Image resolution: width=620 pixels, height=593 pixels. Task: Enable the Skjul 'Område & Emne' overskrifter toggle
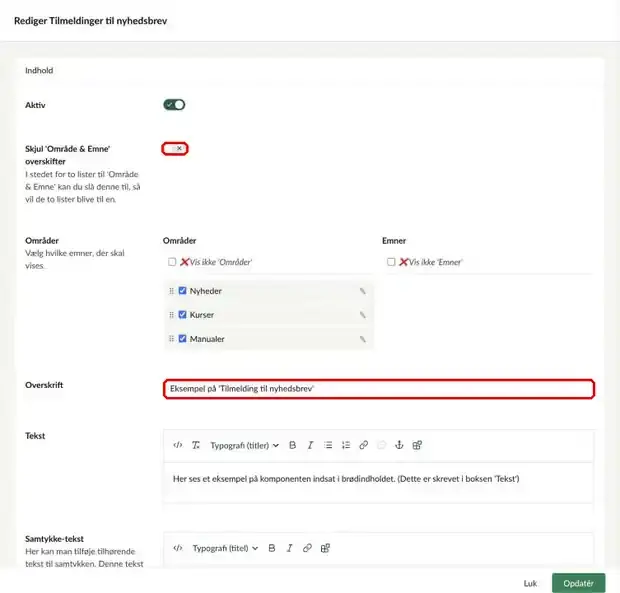pyautogui.click(x=174, y=149)
